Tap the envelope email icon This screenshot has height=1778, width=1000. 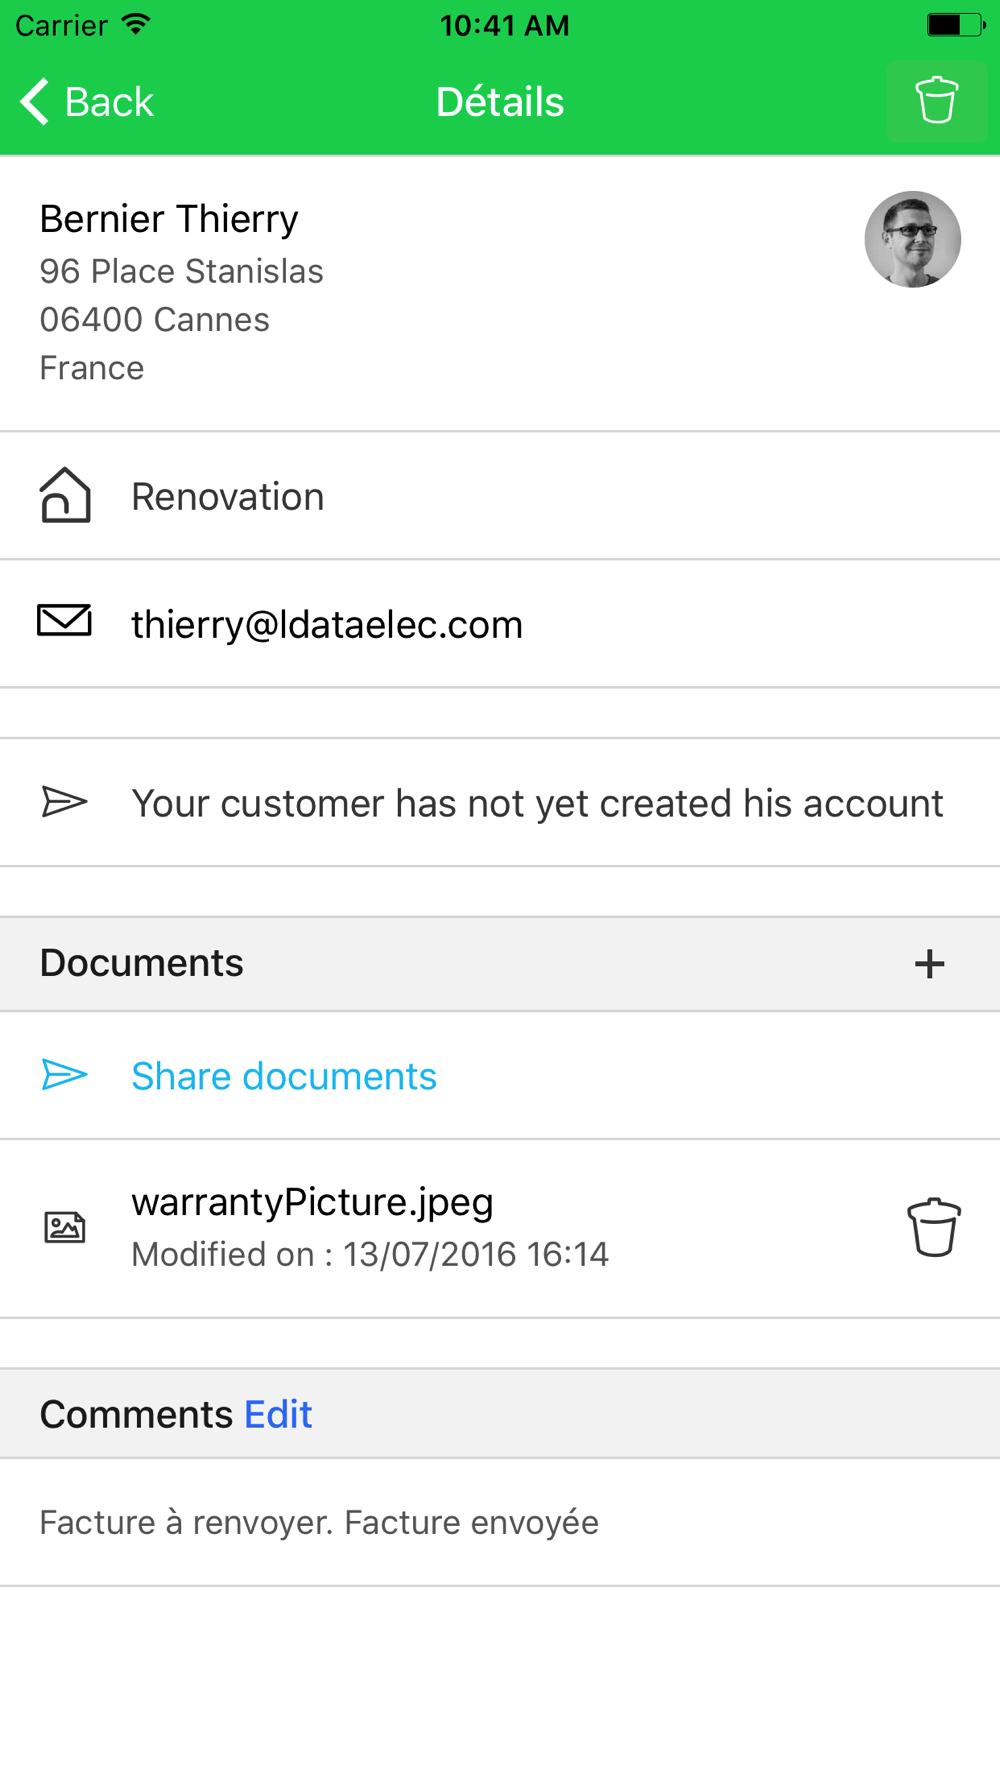click(x=64, y=622)
